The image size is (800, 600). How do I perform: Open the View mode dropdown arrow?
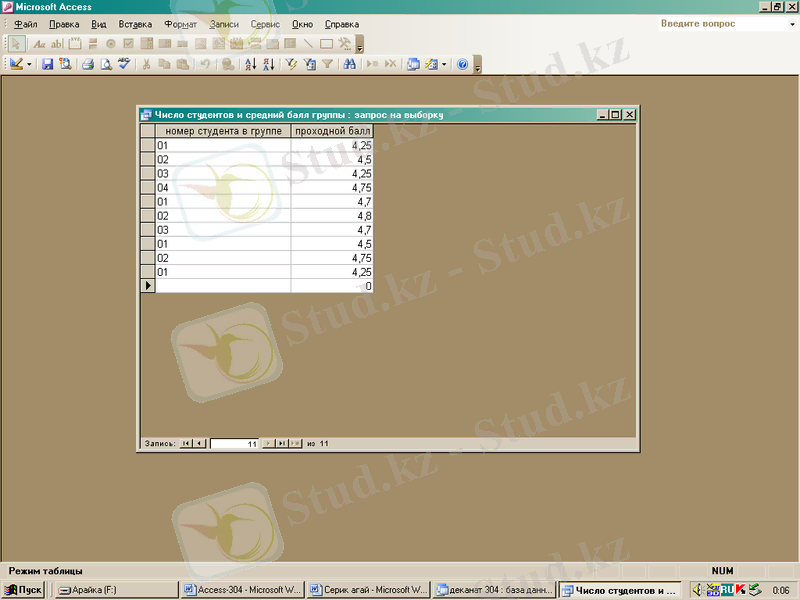[x=29, y=64]
